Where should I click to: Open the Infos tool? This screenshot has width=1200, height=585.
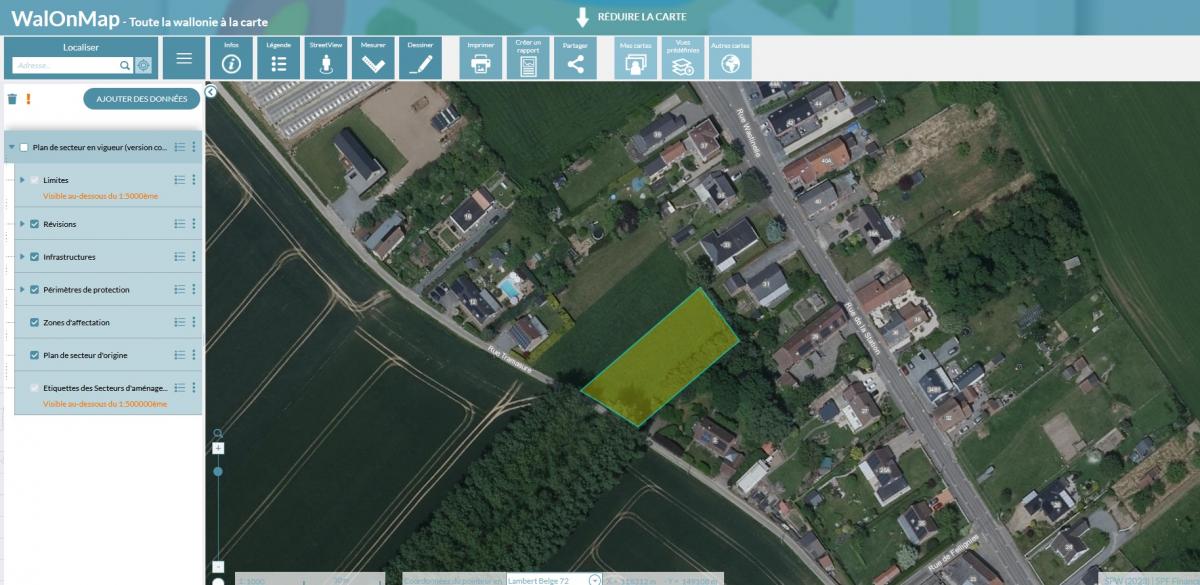231,59
